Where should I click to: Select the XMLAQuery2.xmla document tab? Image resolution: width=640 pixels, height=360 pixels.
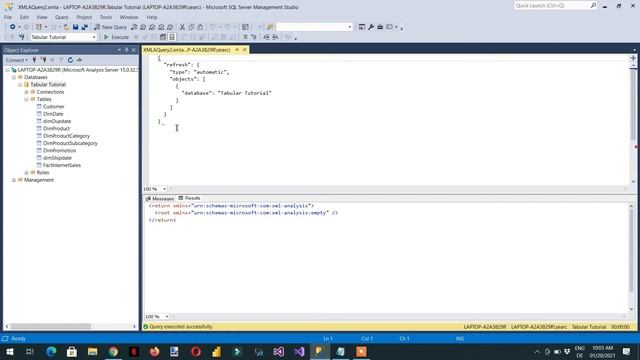[187, 50]
